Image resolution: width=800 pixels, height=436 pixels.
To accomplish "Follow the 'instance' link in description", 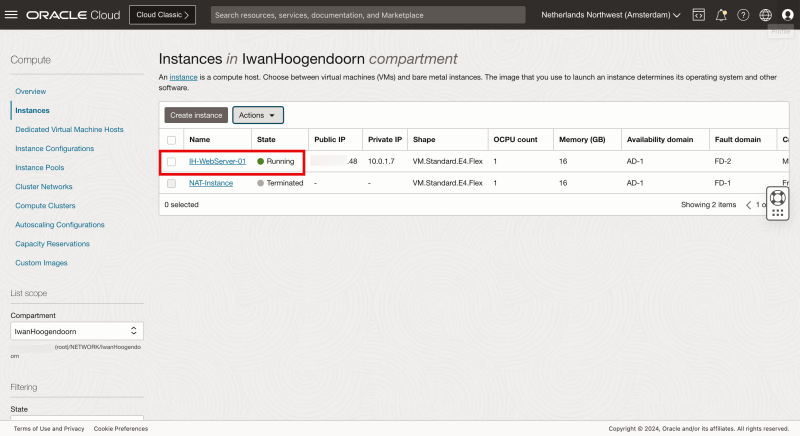I will click(x=183, y=77).
